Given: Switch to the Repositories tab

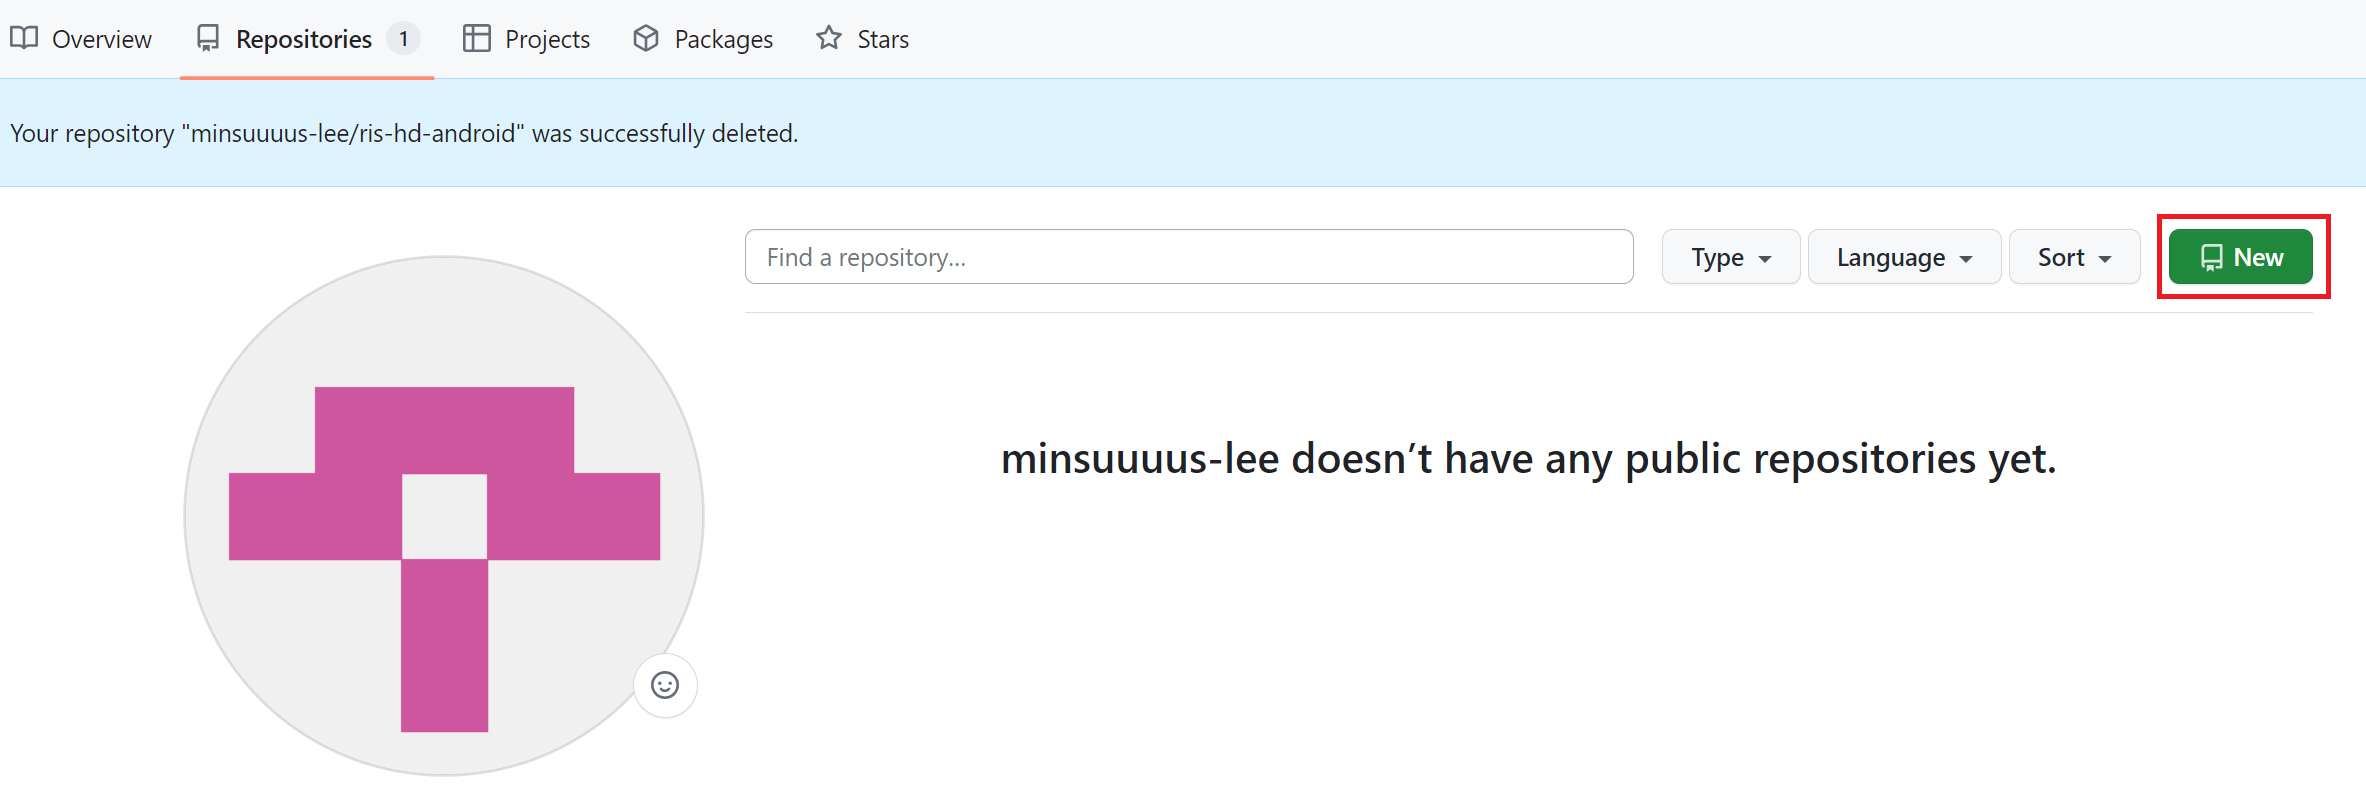Looking at the screenshot, I should tap(307, 39).
